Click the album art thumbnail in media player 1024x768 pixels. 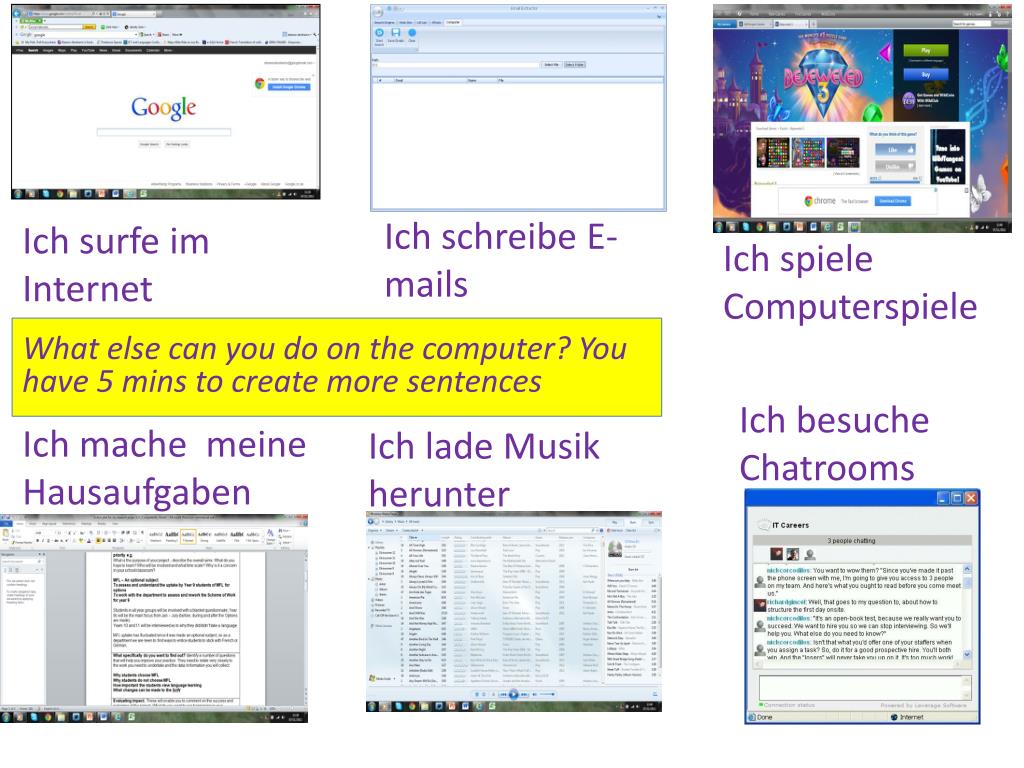point(615,549)
